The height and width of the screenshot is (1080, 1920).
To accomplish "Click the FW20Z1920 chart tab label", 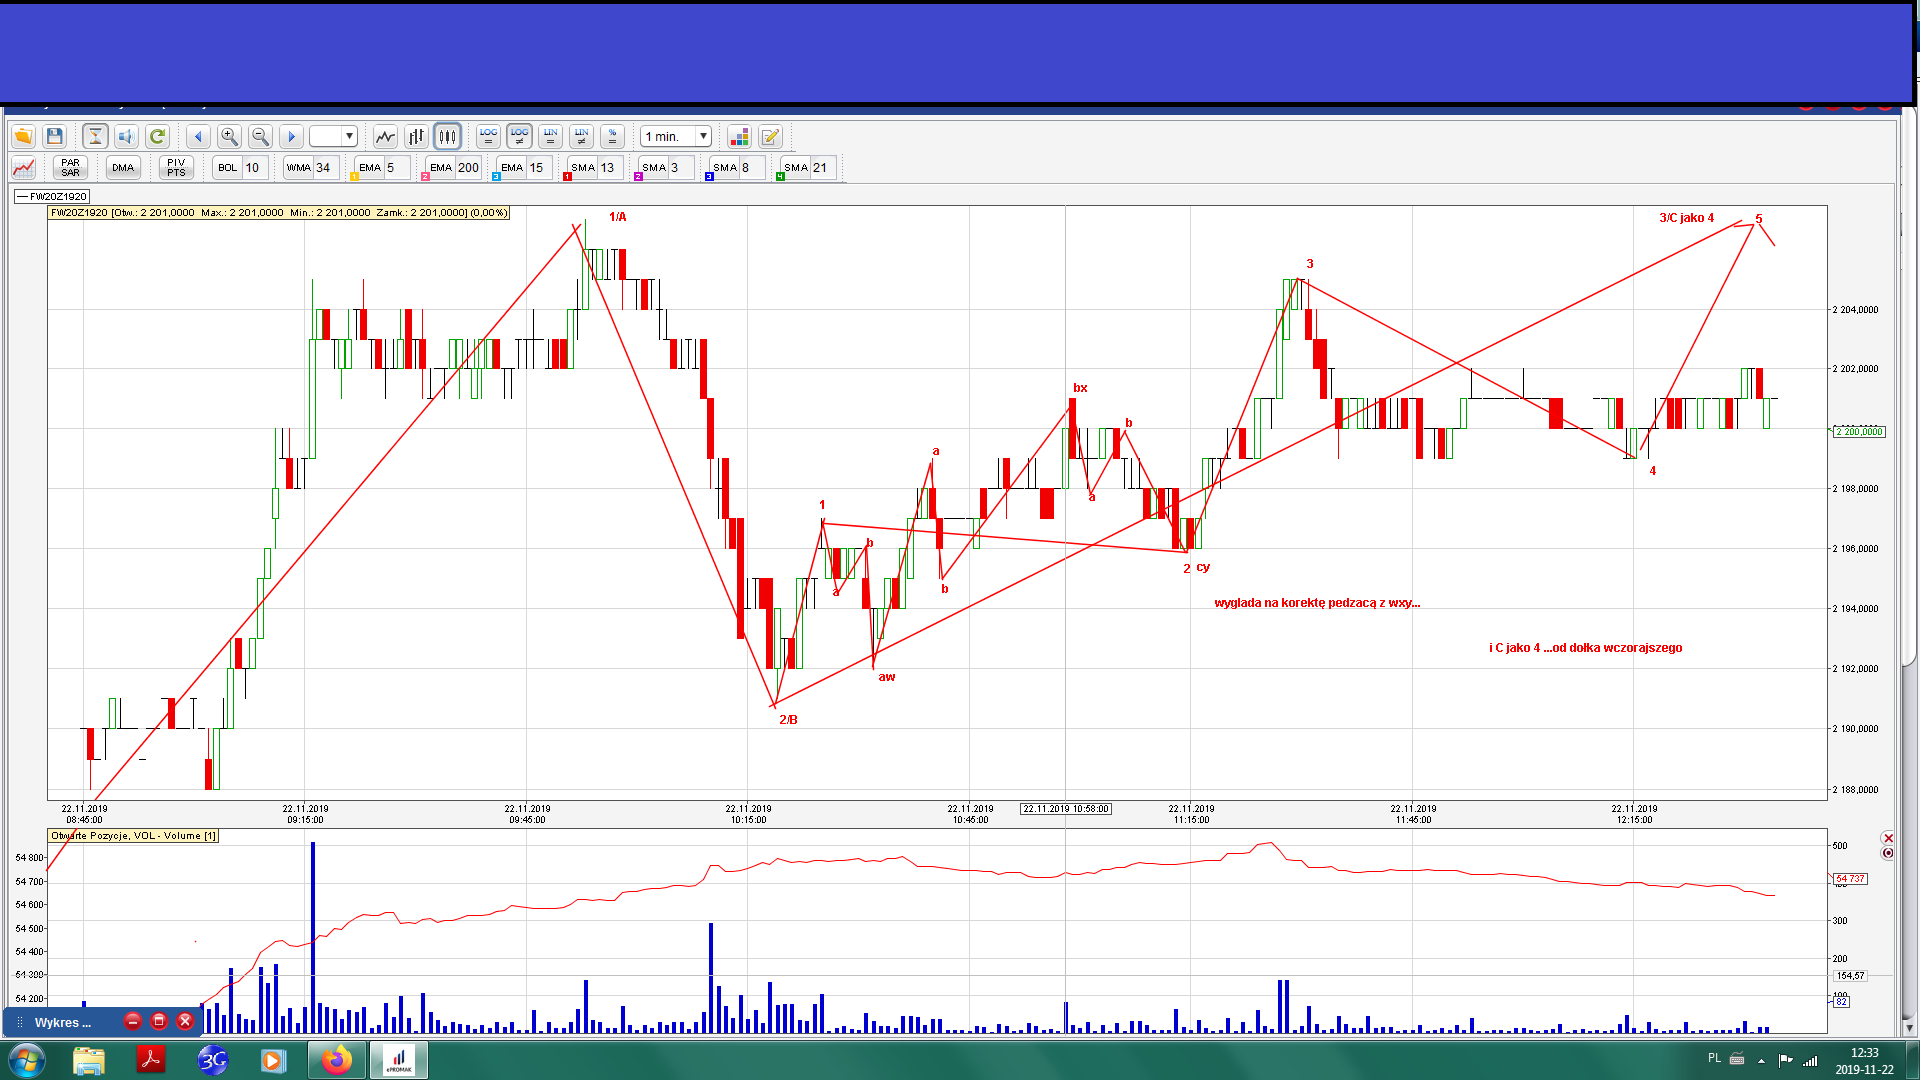I will coord(57,196).
